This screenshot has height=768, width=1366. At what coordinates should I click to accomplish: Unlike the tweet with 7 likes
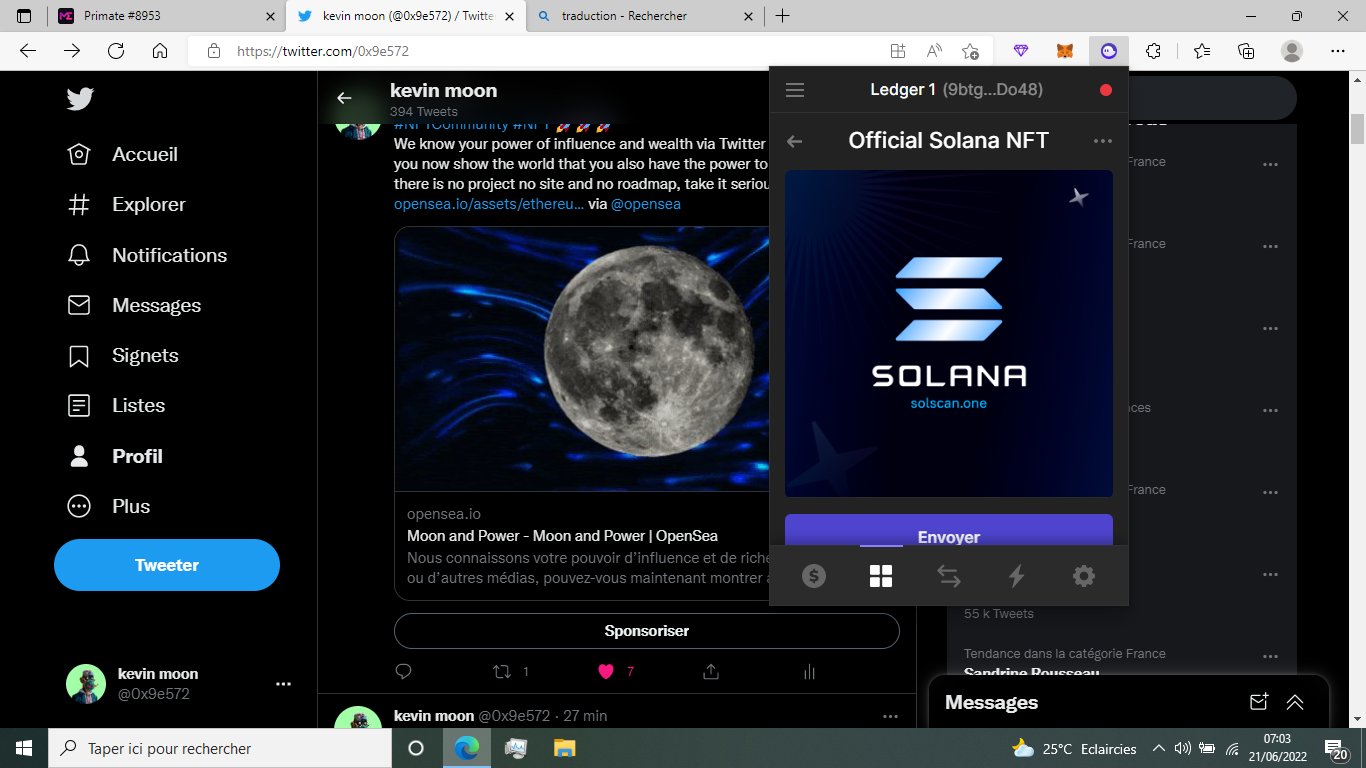[x=605, y=671]
